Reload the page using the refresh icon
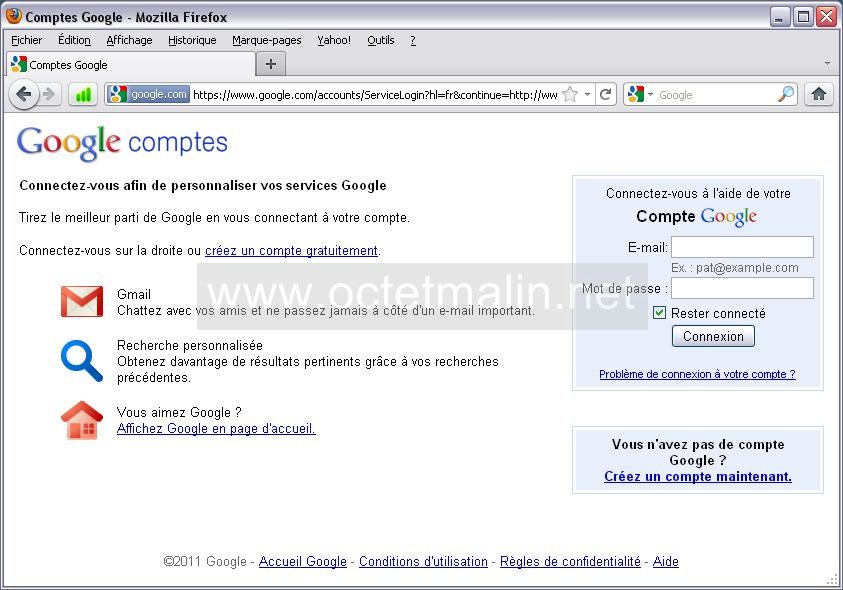The width and height of the screenshot is (843, 590). pyautogui.click(x=606, y=95)
